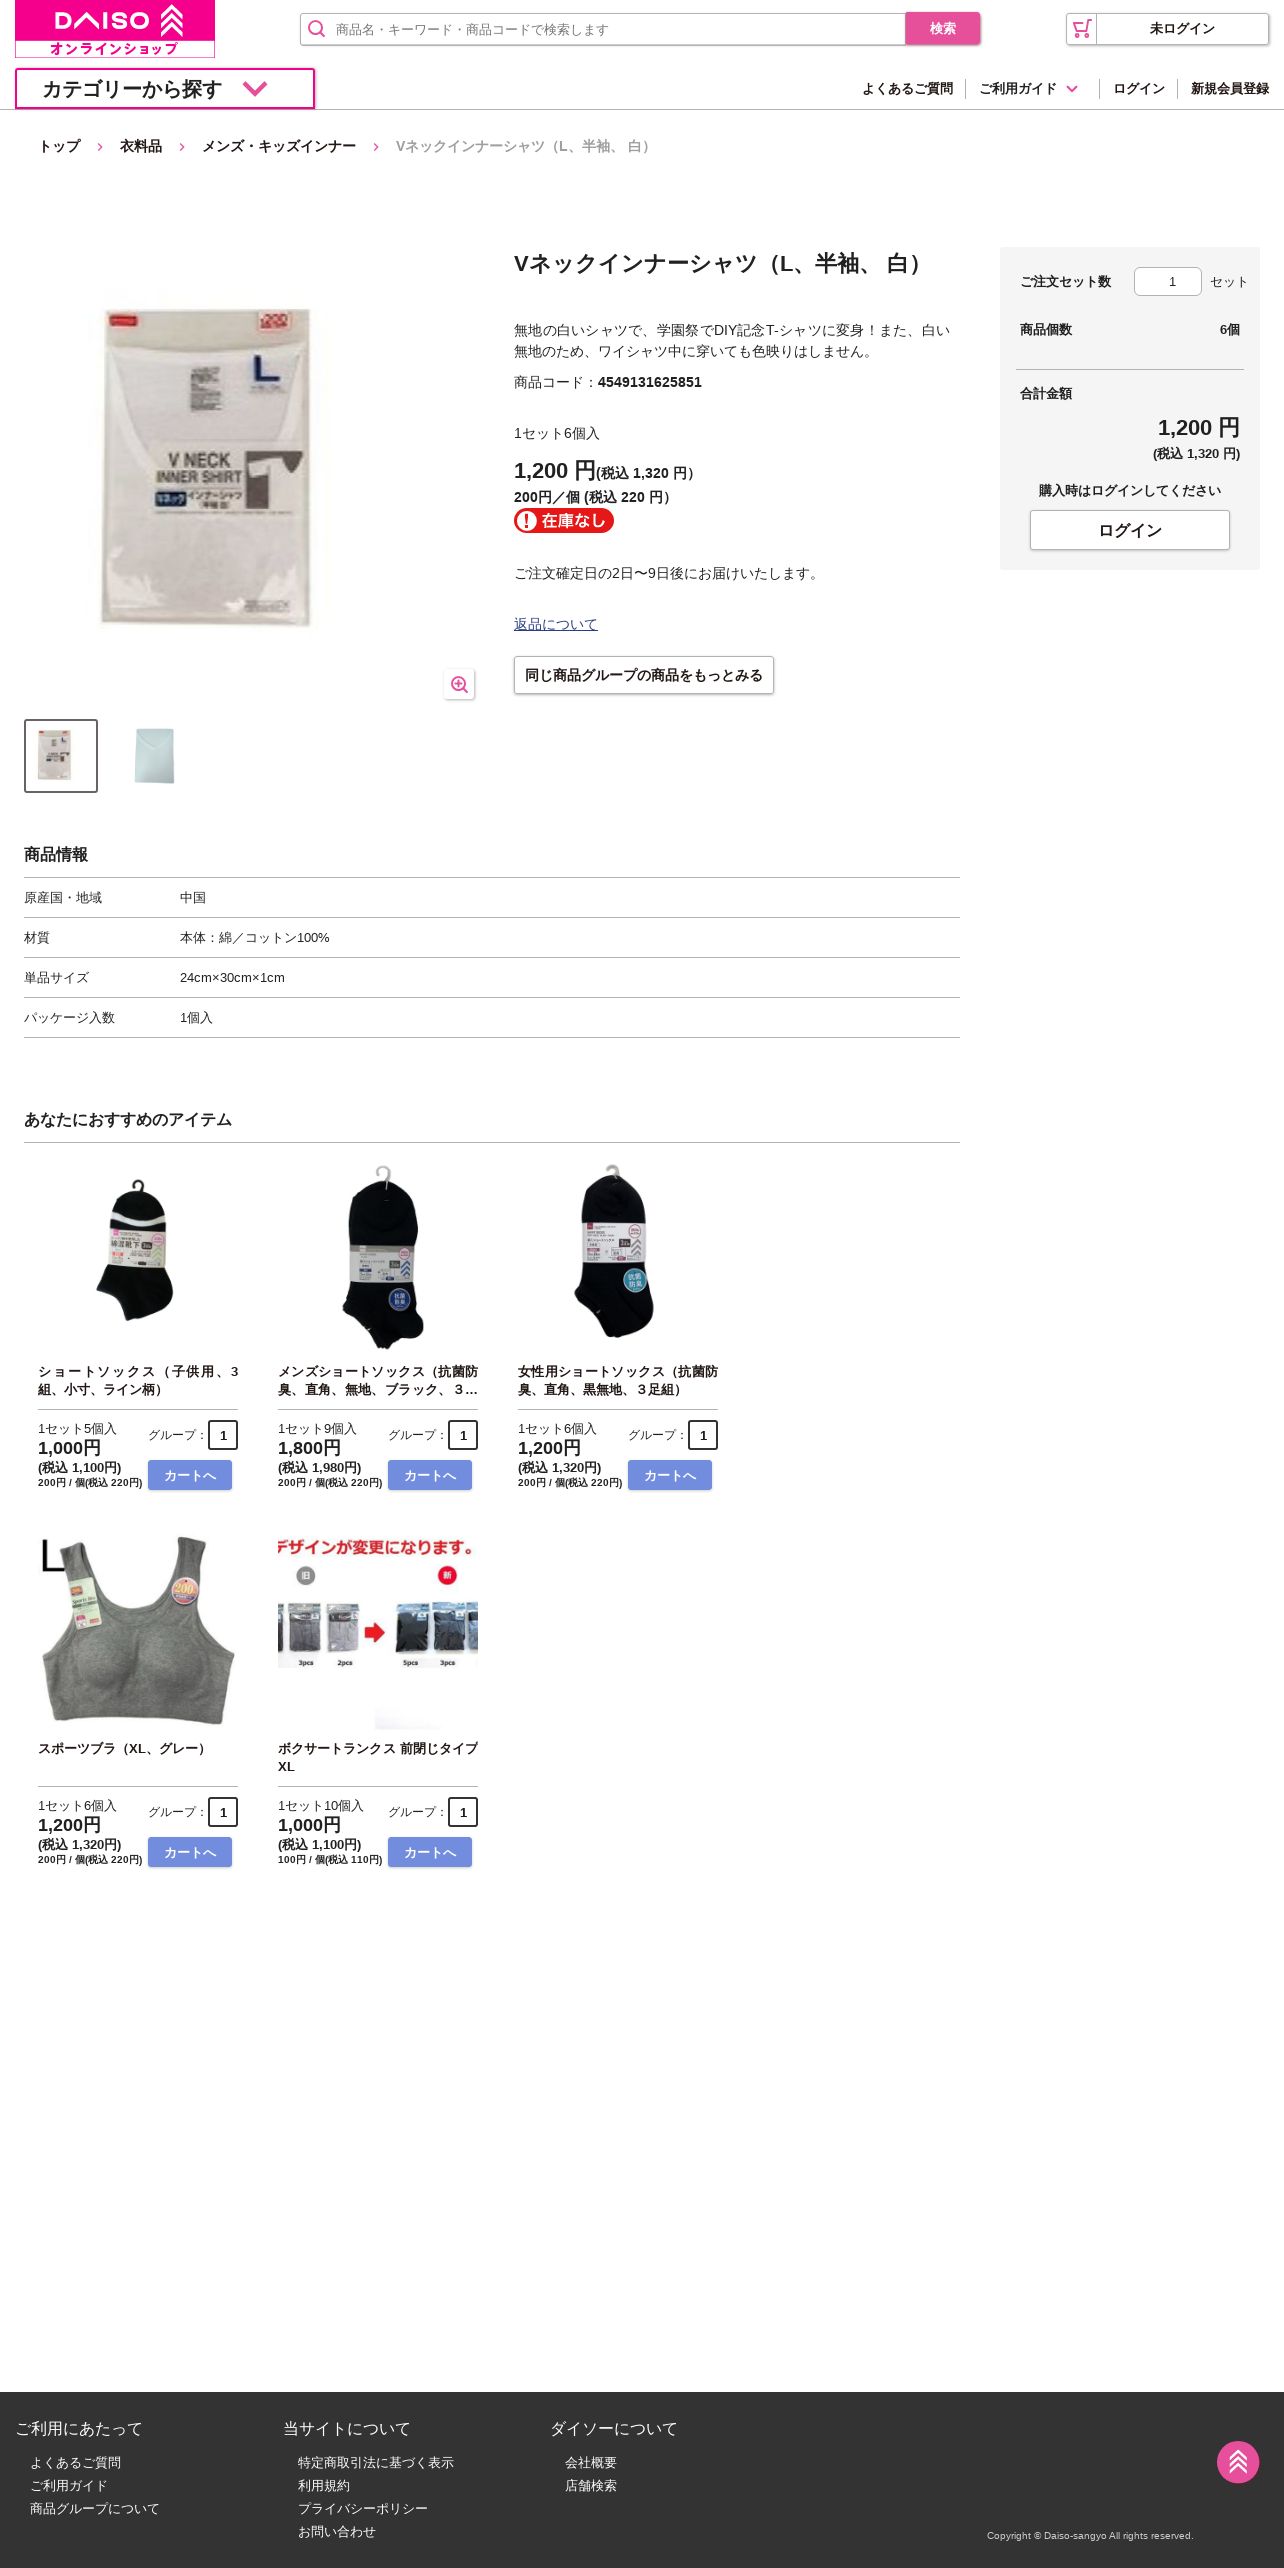Focus the ご注文セット数 quantity field
The width and height of the screenshot is (1284, 2568).
[1168, 282]
